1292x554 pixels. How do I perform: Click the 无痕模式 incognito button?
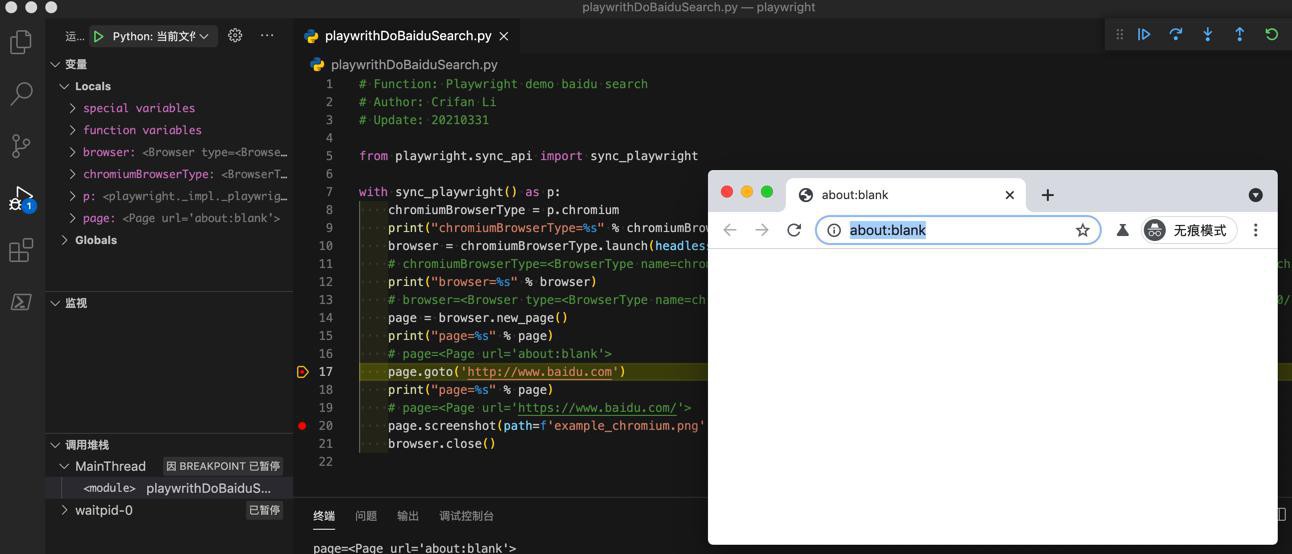(1187, 230)
